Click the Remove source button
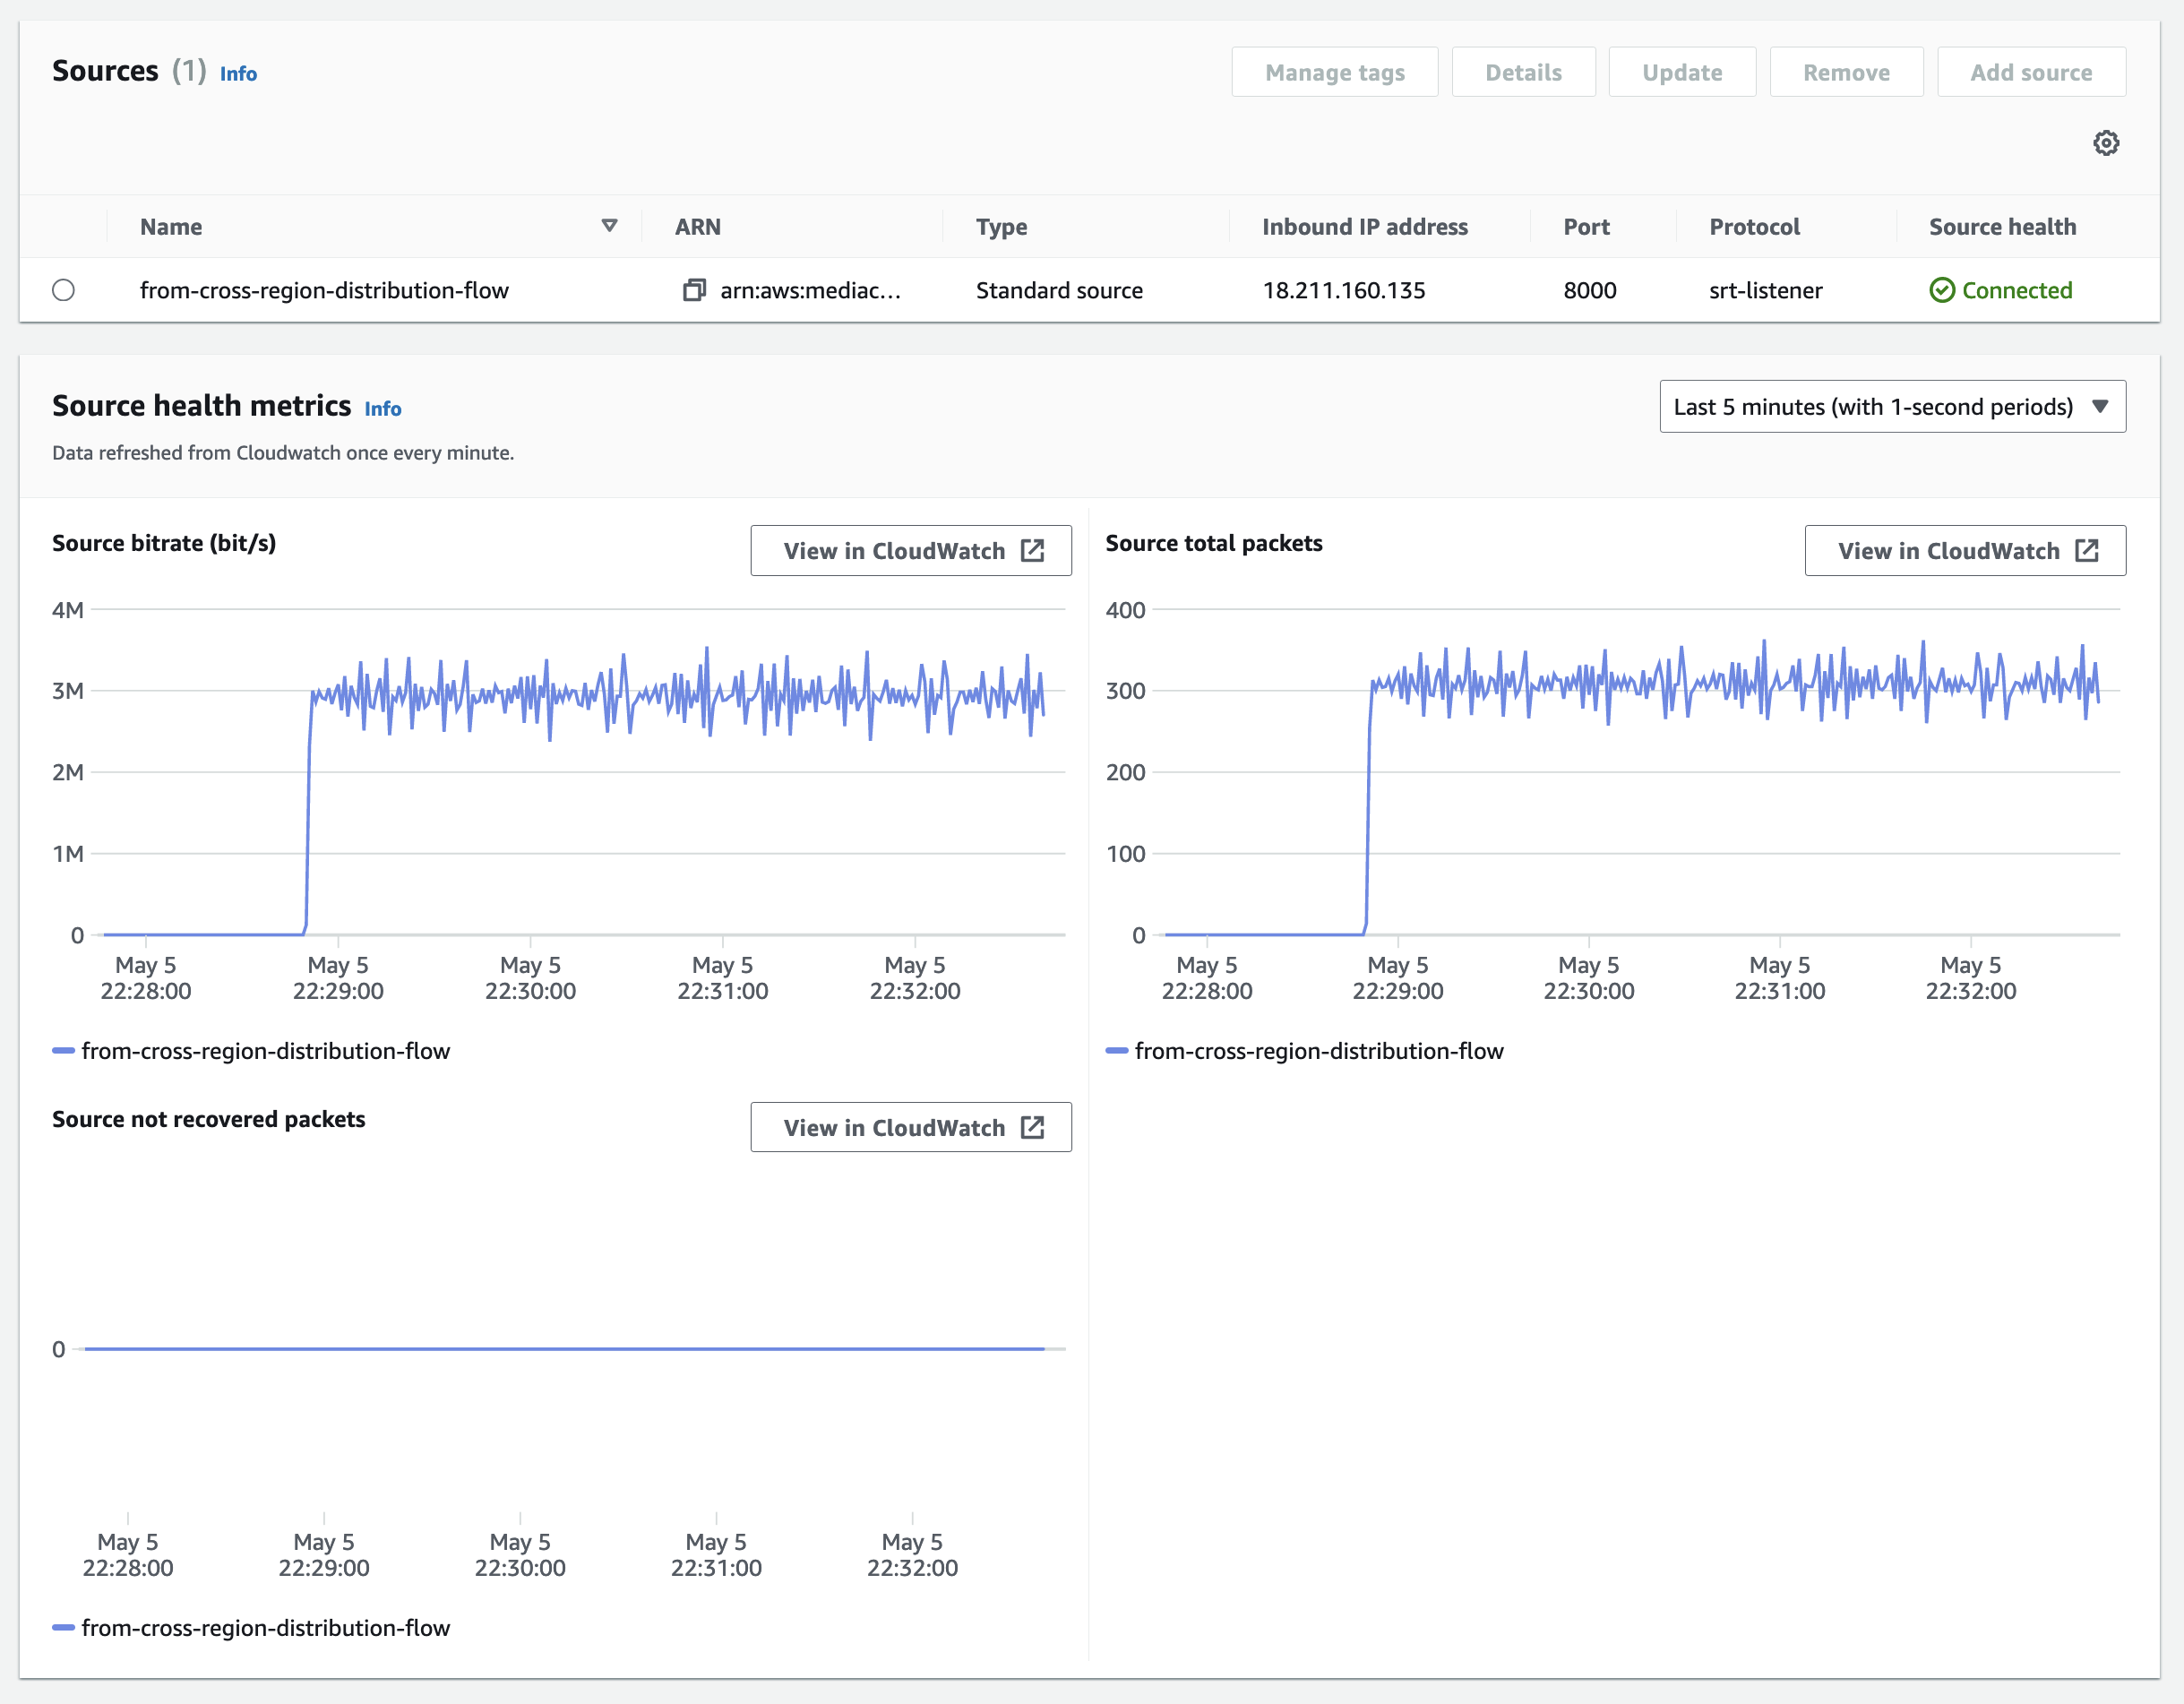 pyautogui.click(x=1845, y=73)
